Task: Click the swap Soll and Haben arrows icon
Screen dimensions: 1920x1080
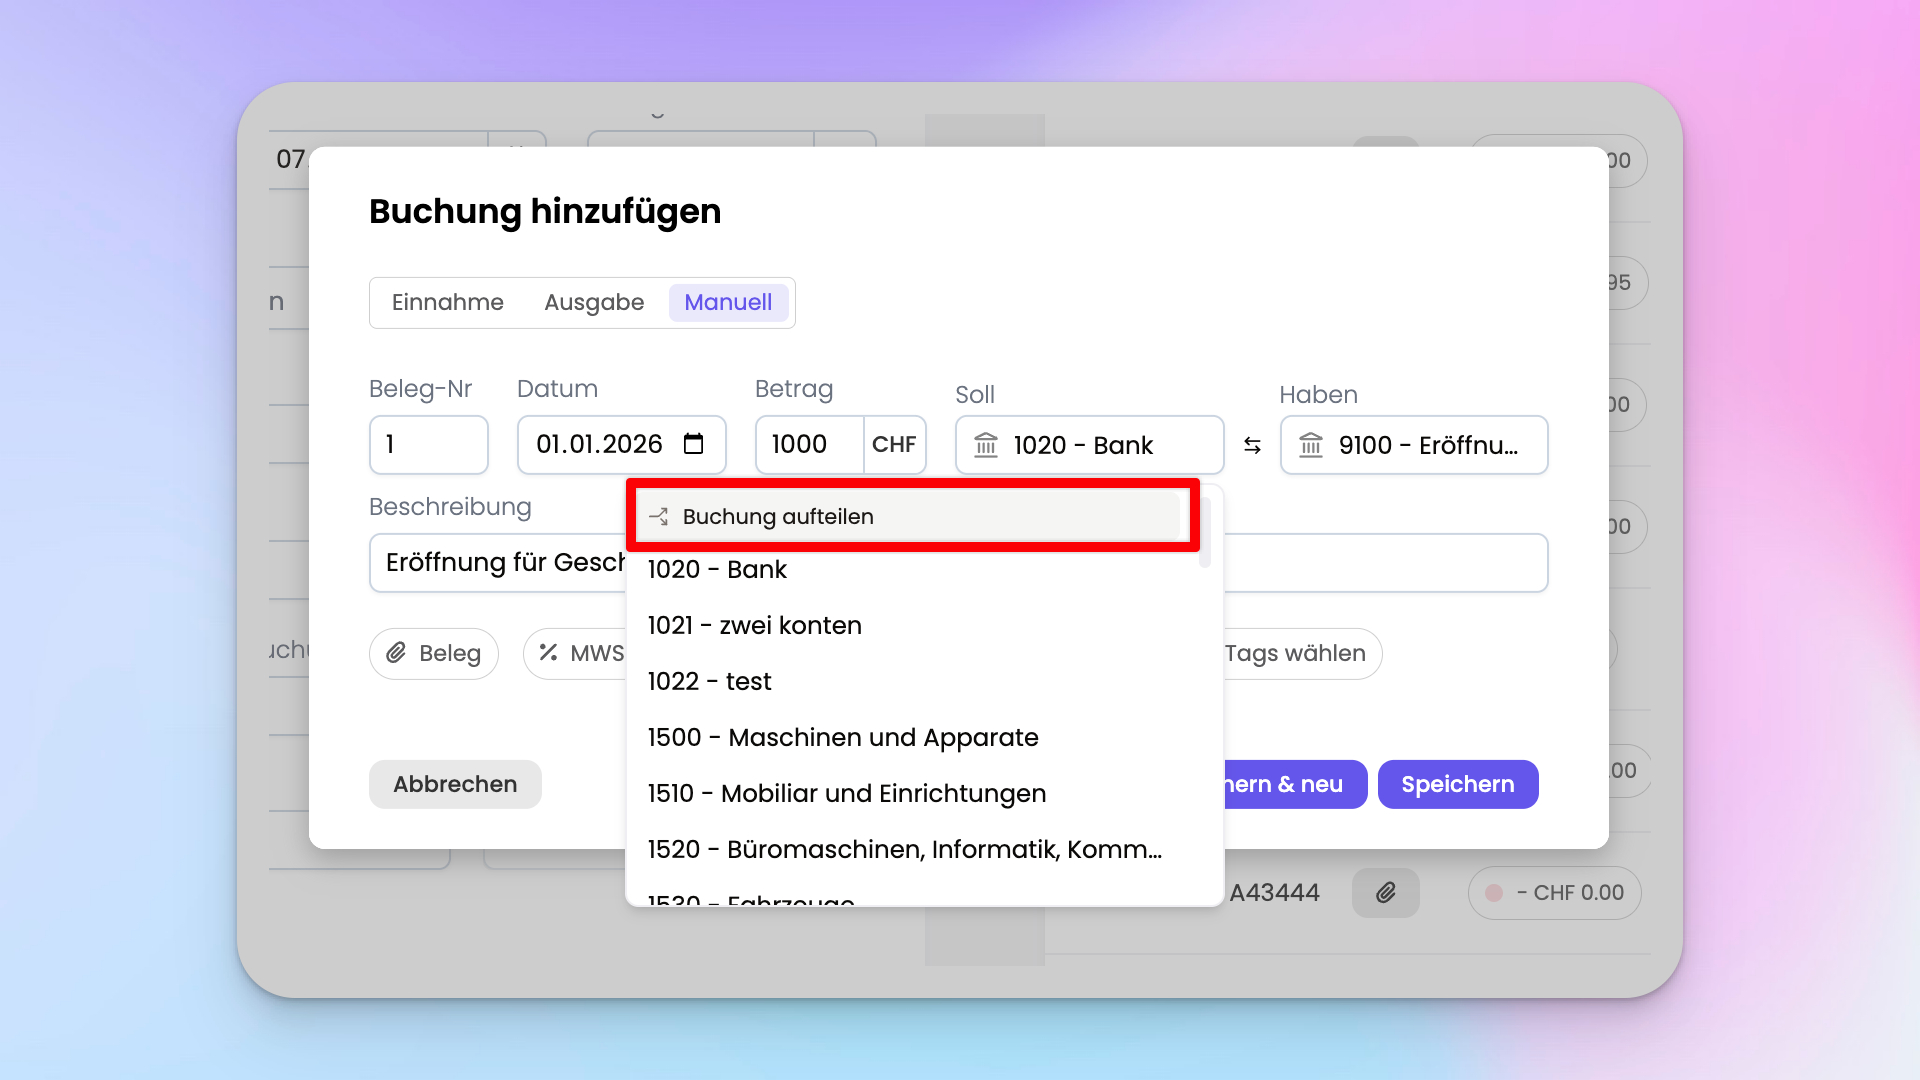Action: pyautogui.click(x=1252, y=445)
